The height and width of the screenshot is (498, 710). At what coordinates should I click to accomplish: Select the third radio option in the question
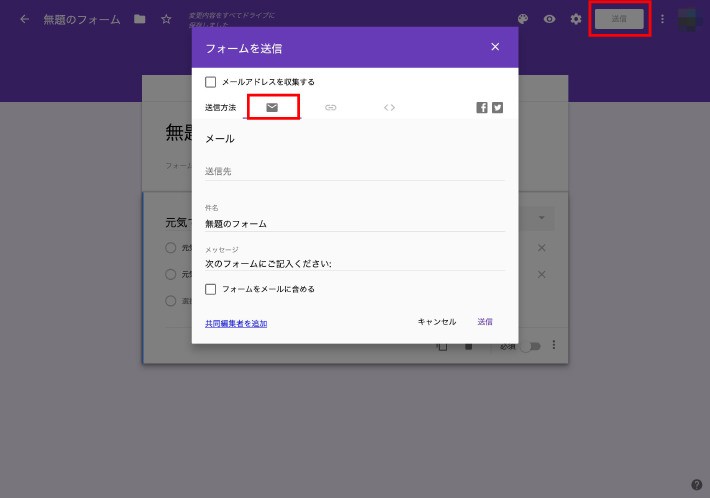coord(171,301)
